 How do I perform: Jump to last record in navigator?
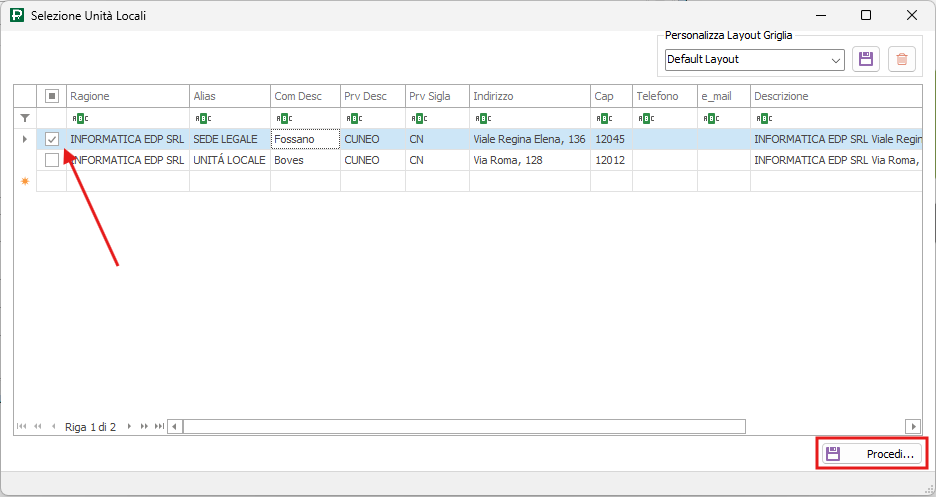tap(159, 427)
